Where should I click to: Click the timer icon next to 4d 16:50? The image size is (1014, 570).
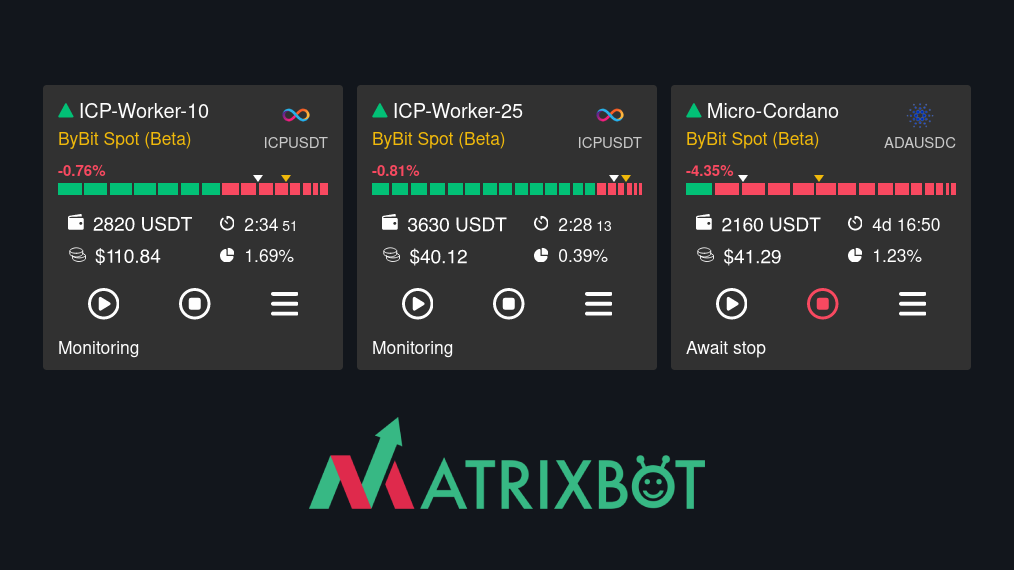click(x=855, y=223)
